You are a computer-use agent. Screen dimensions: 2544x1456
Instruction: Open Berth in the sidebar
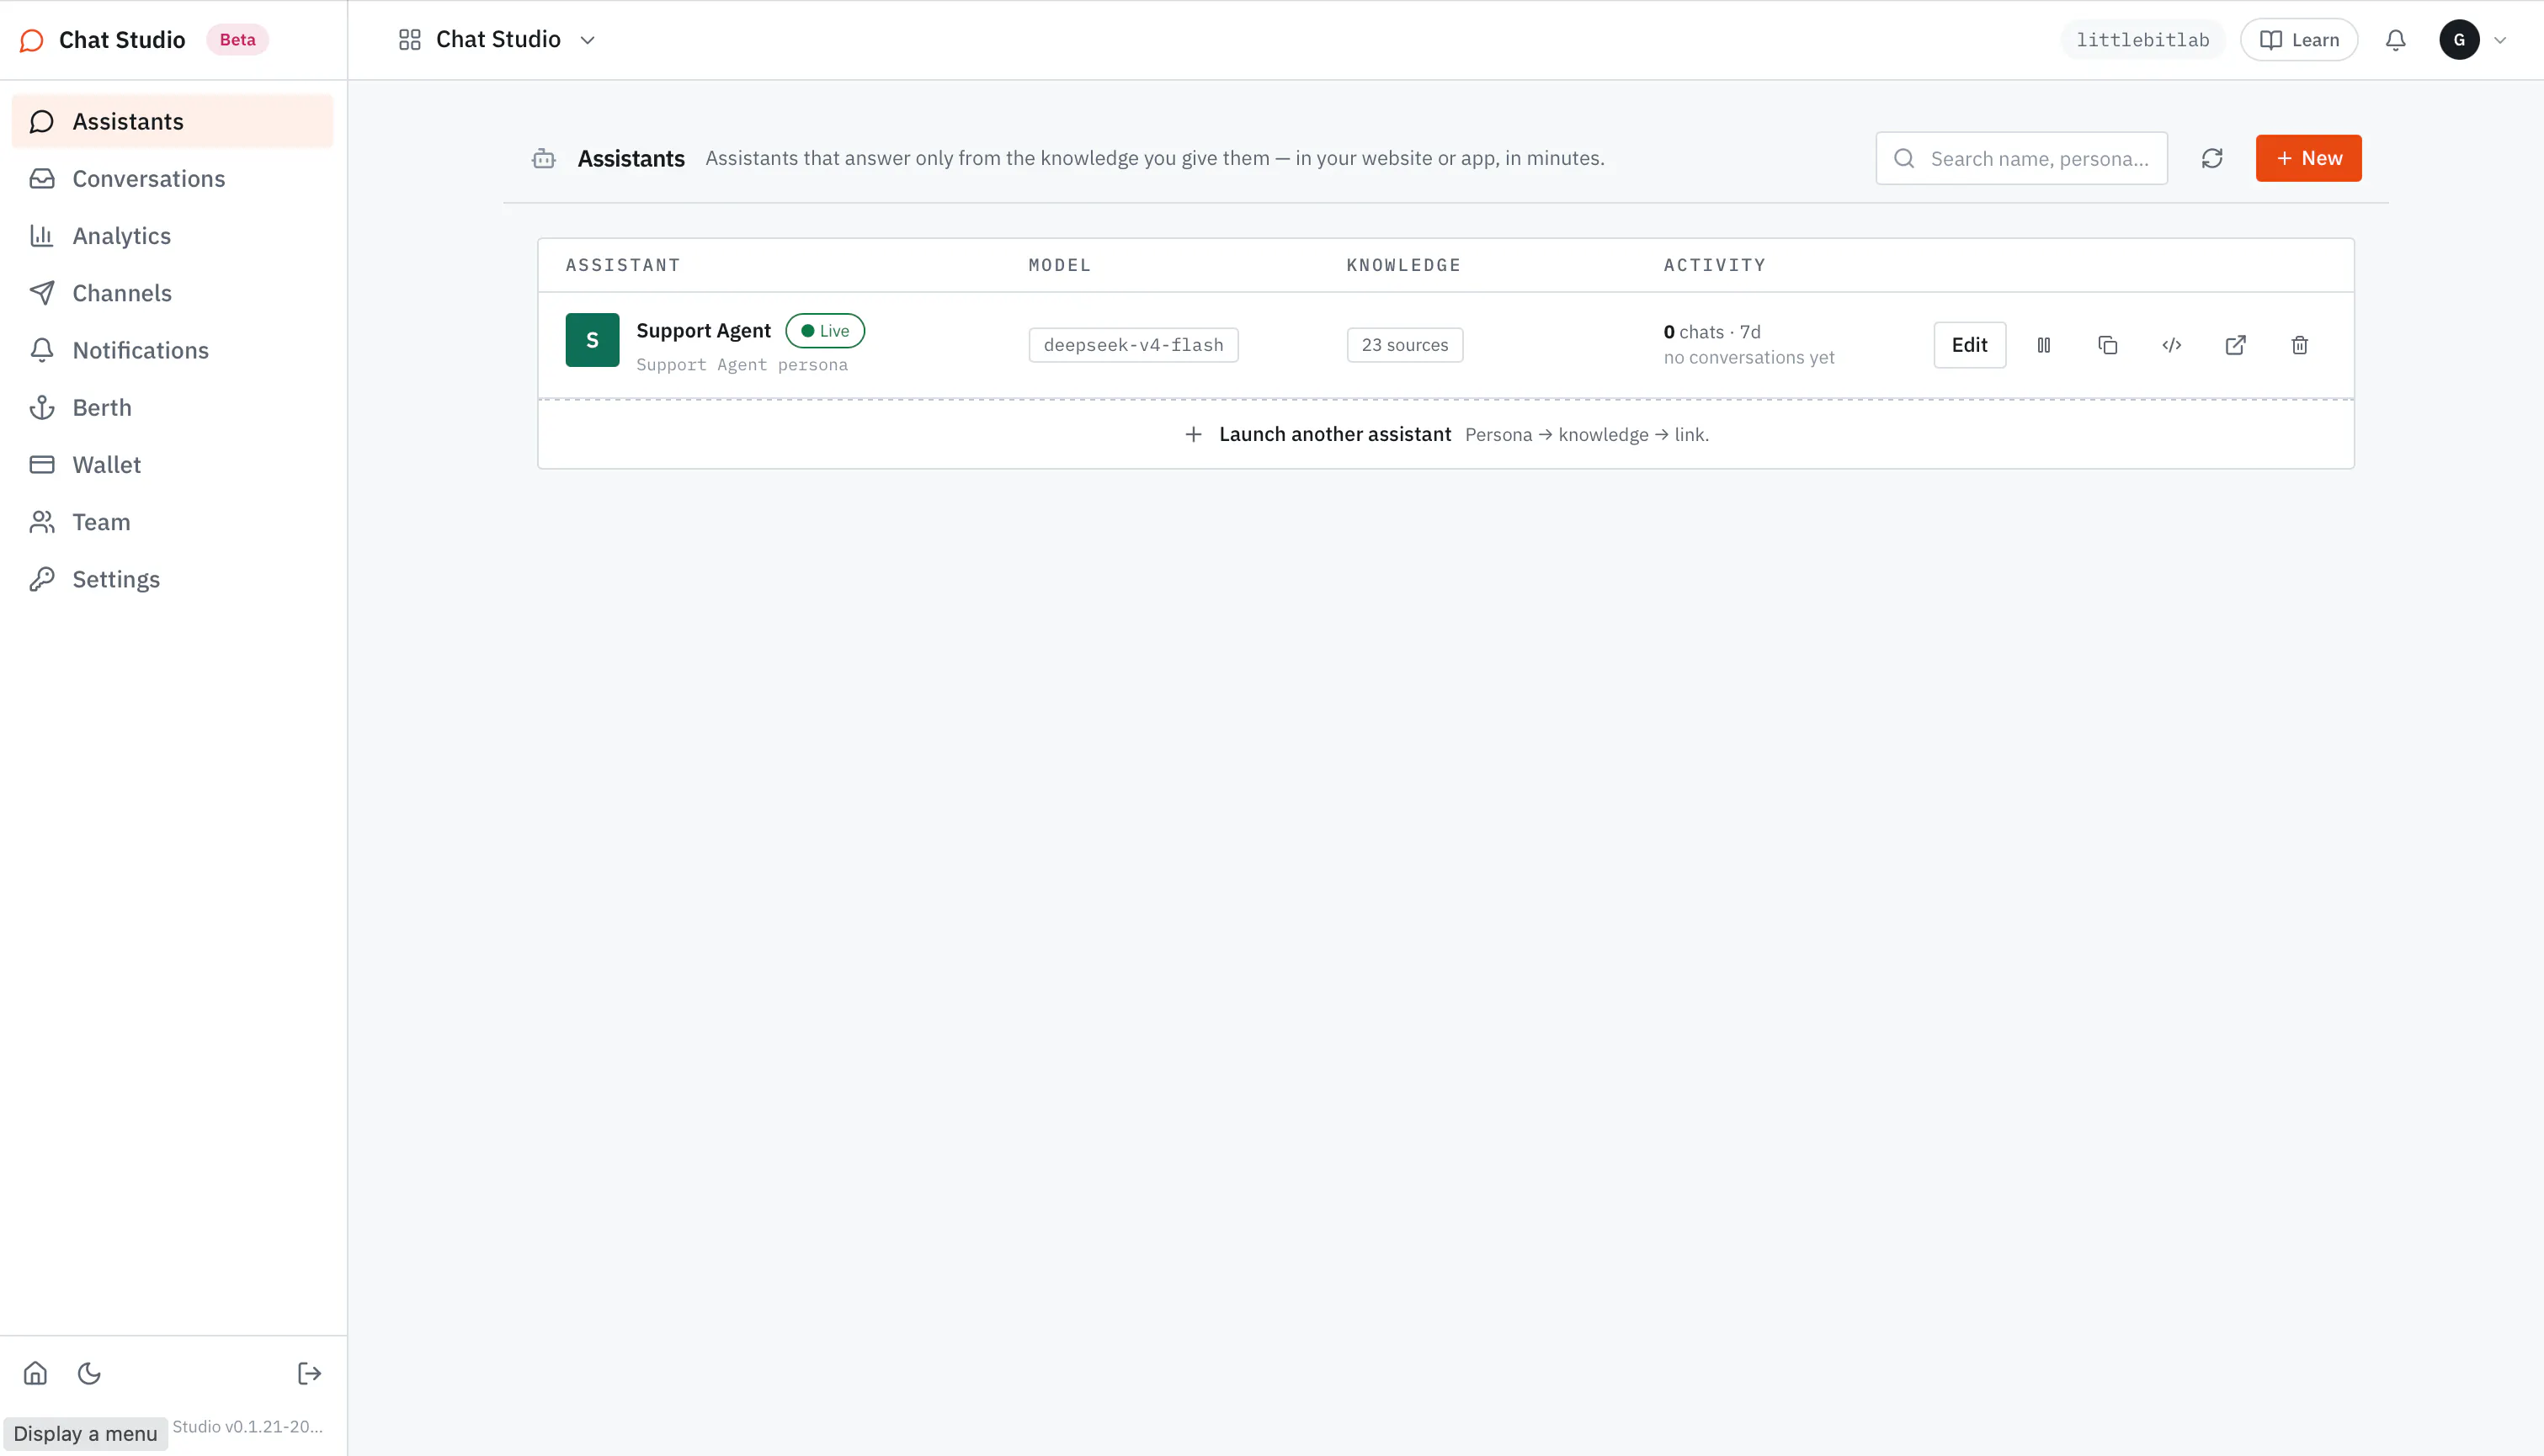[172, 407]
